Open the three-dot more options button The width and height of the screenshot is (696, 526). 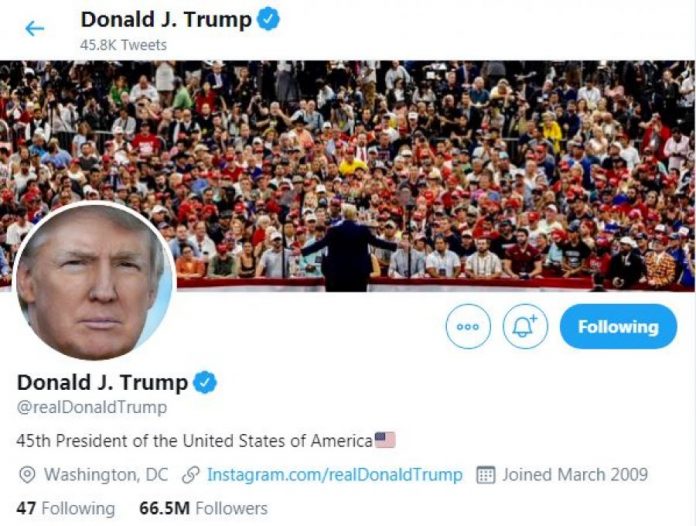pyautogui.click(x=468, y=326)
